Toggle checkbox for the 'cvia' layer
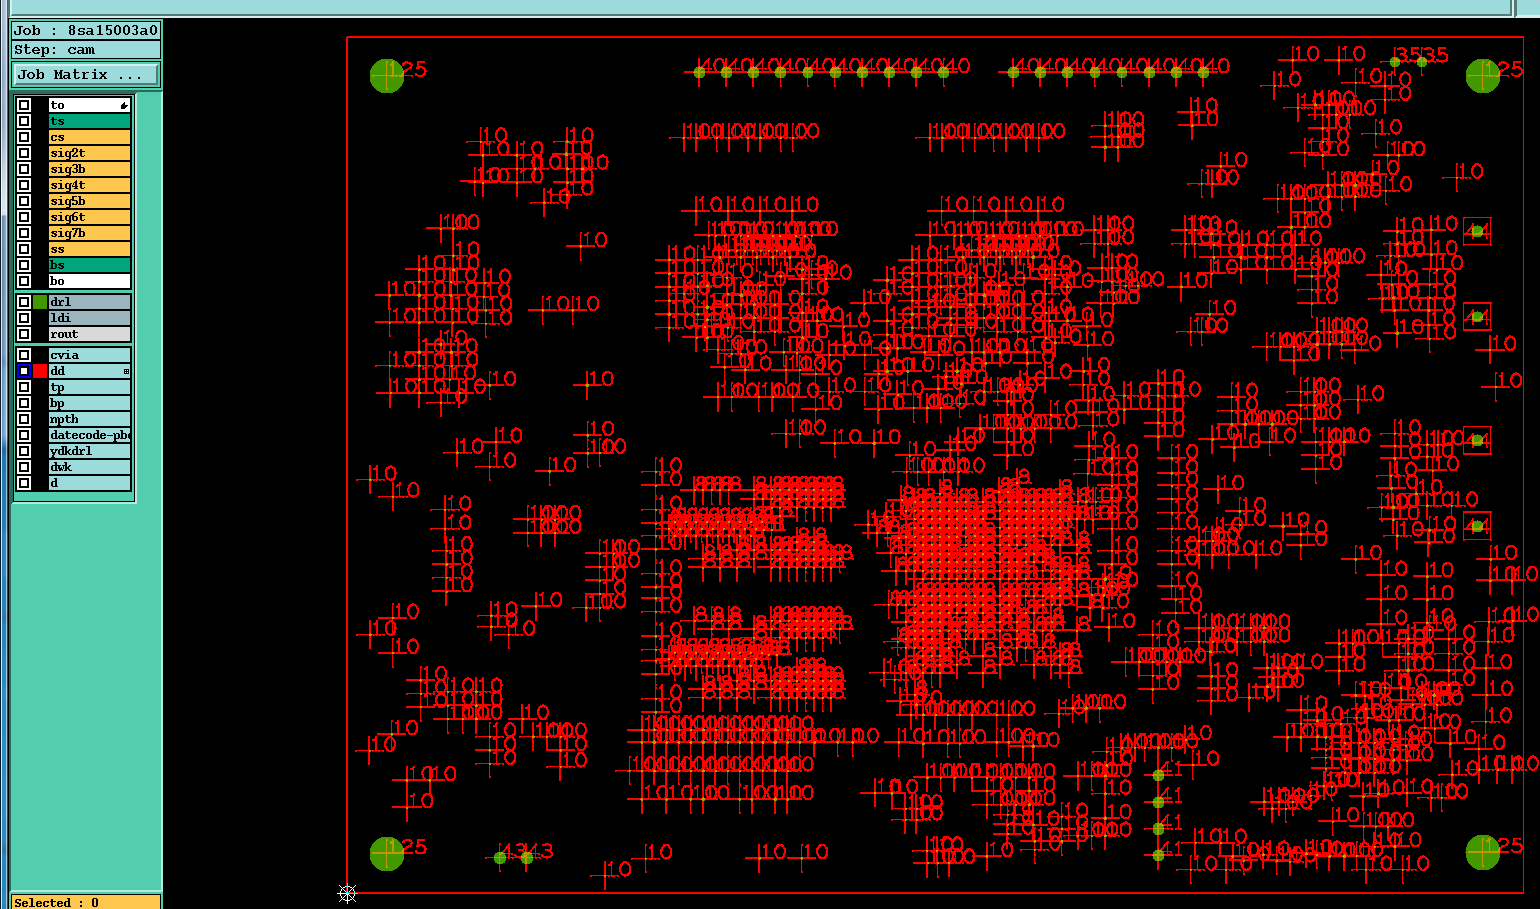1540x909 pixels. point(24,355)
